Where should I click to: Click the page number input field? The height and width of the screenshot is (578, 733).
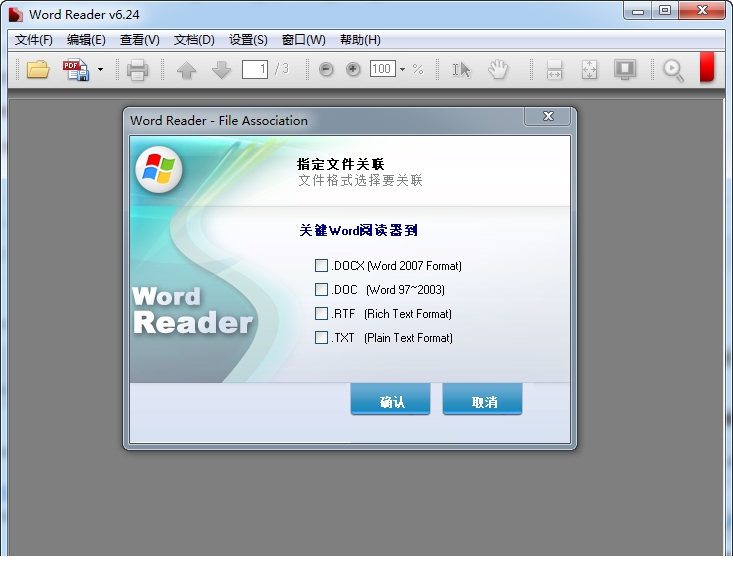[x=255, y=70]
